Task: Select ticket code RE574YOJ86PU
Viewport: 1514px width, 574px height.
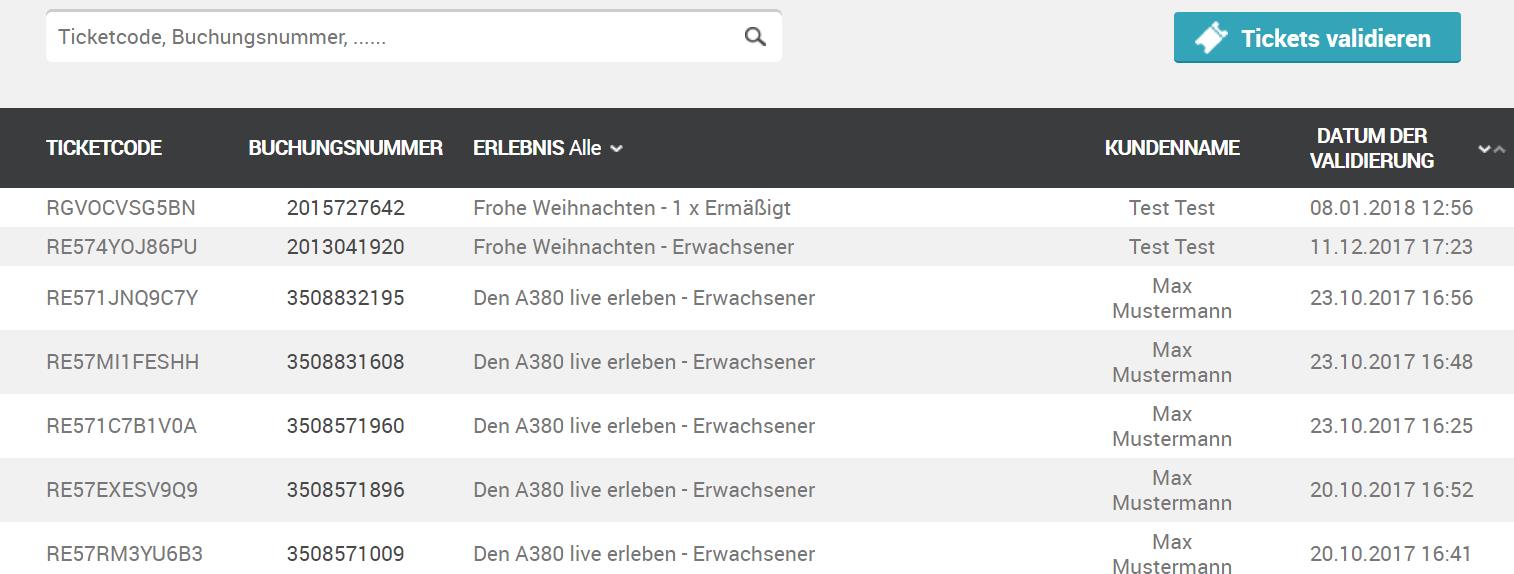Action: coord(122,247)
